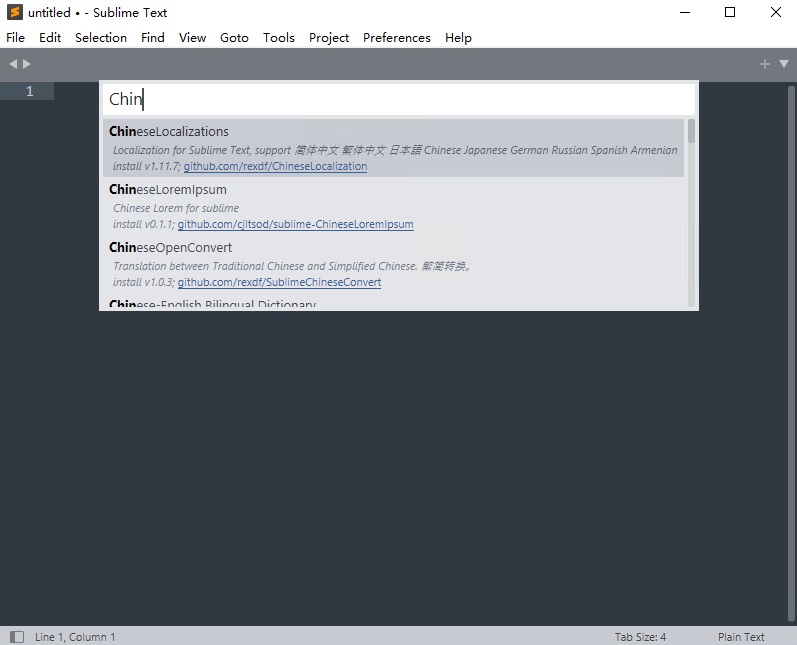
Task: Open the File menu
Action: [x=15, y=38]
